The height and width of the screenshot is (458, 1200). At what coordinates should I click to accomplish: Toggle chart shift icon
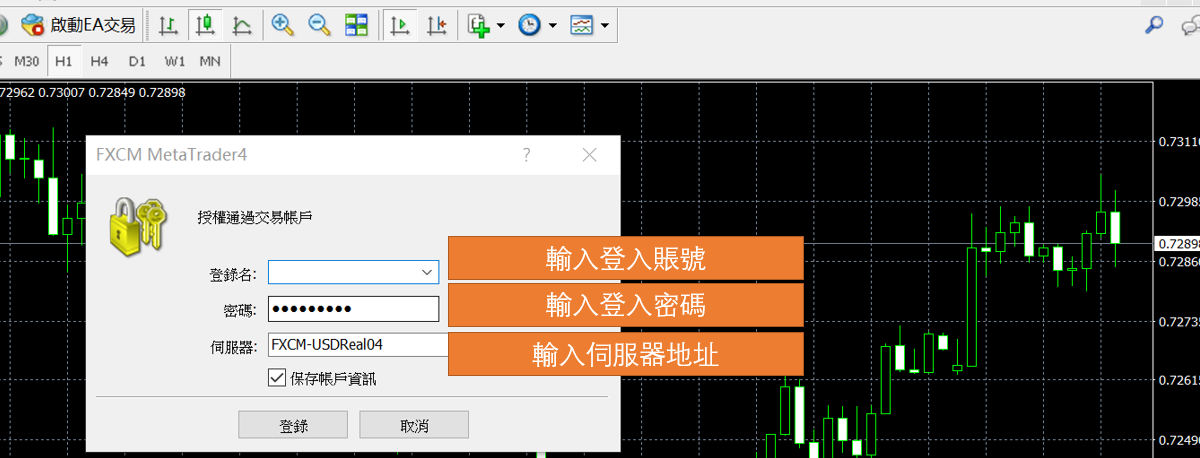coord(436,25)
